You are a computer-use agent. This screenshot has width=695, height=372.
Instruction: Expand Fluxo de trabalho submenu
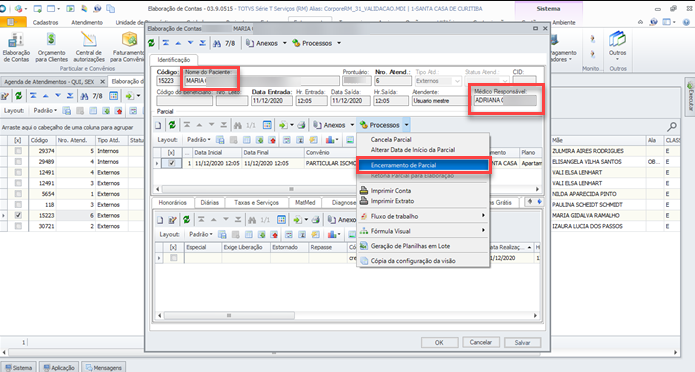(423, 216)
